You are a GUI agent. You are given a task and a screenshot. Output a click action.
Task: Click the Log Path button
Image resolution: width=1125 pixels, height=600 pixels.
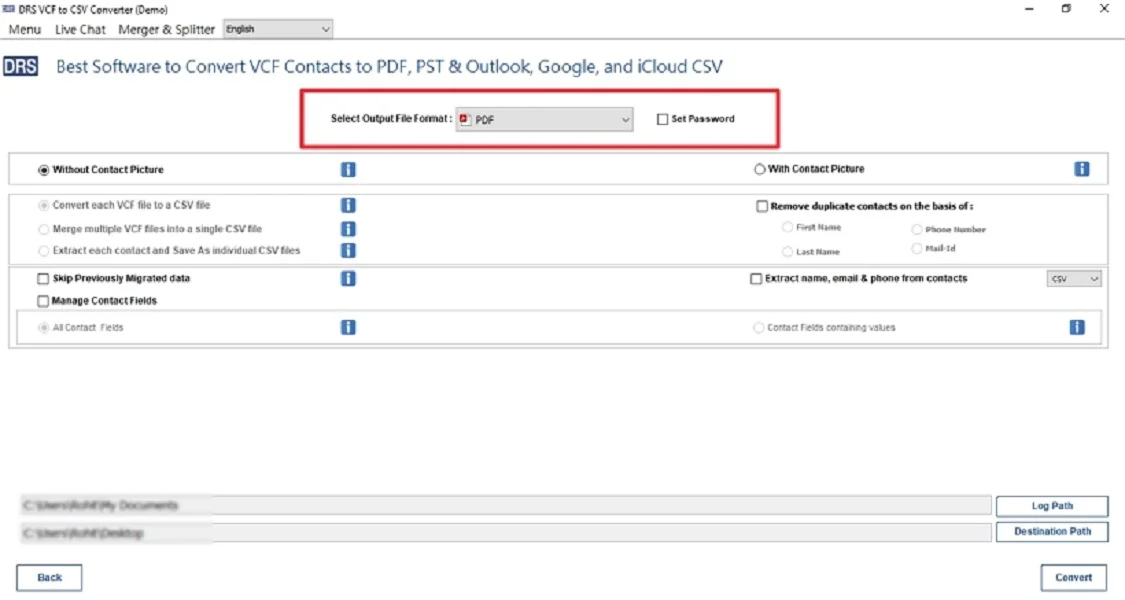pyautogui.click(x=1052, y=506)
